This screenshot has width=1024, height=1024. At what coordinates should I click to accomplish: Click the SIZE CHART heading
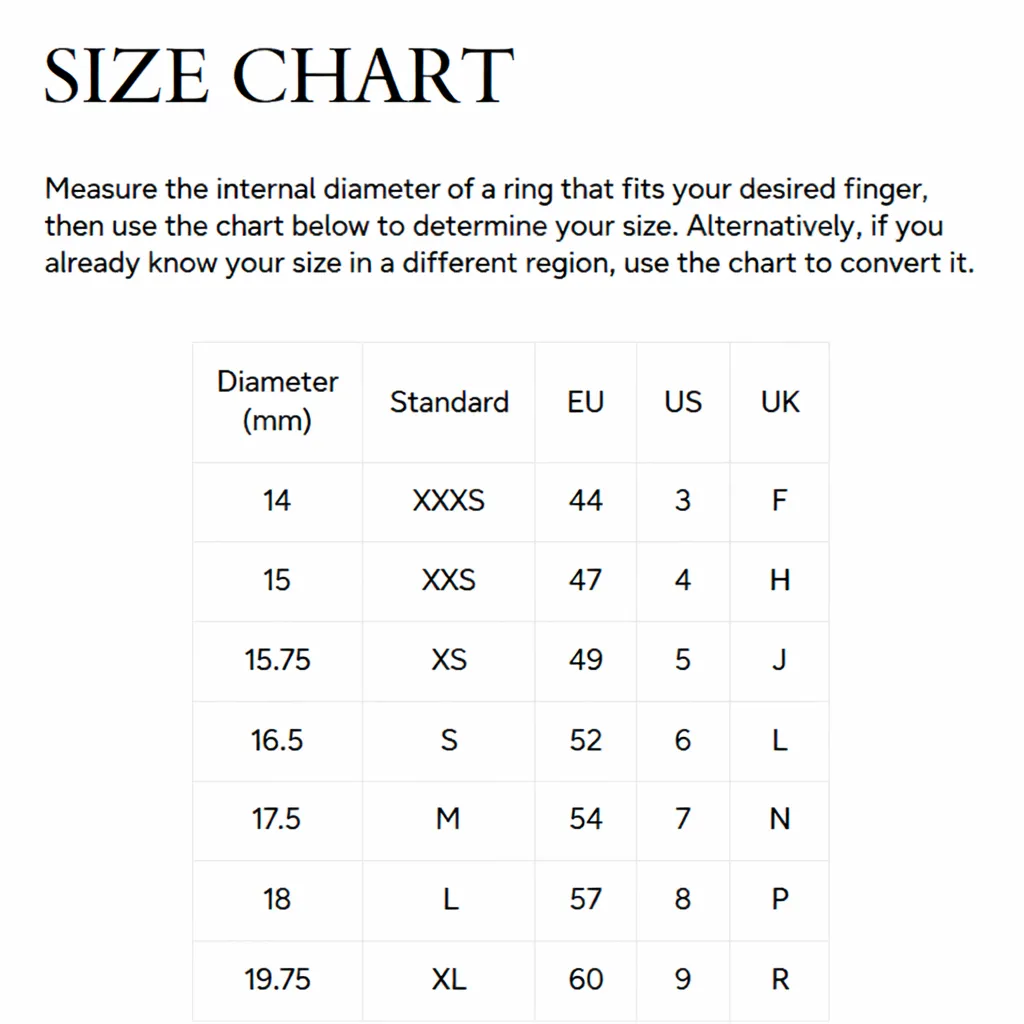(x=278, y=76)
